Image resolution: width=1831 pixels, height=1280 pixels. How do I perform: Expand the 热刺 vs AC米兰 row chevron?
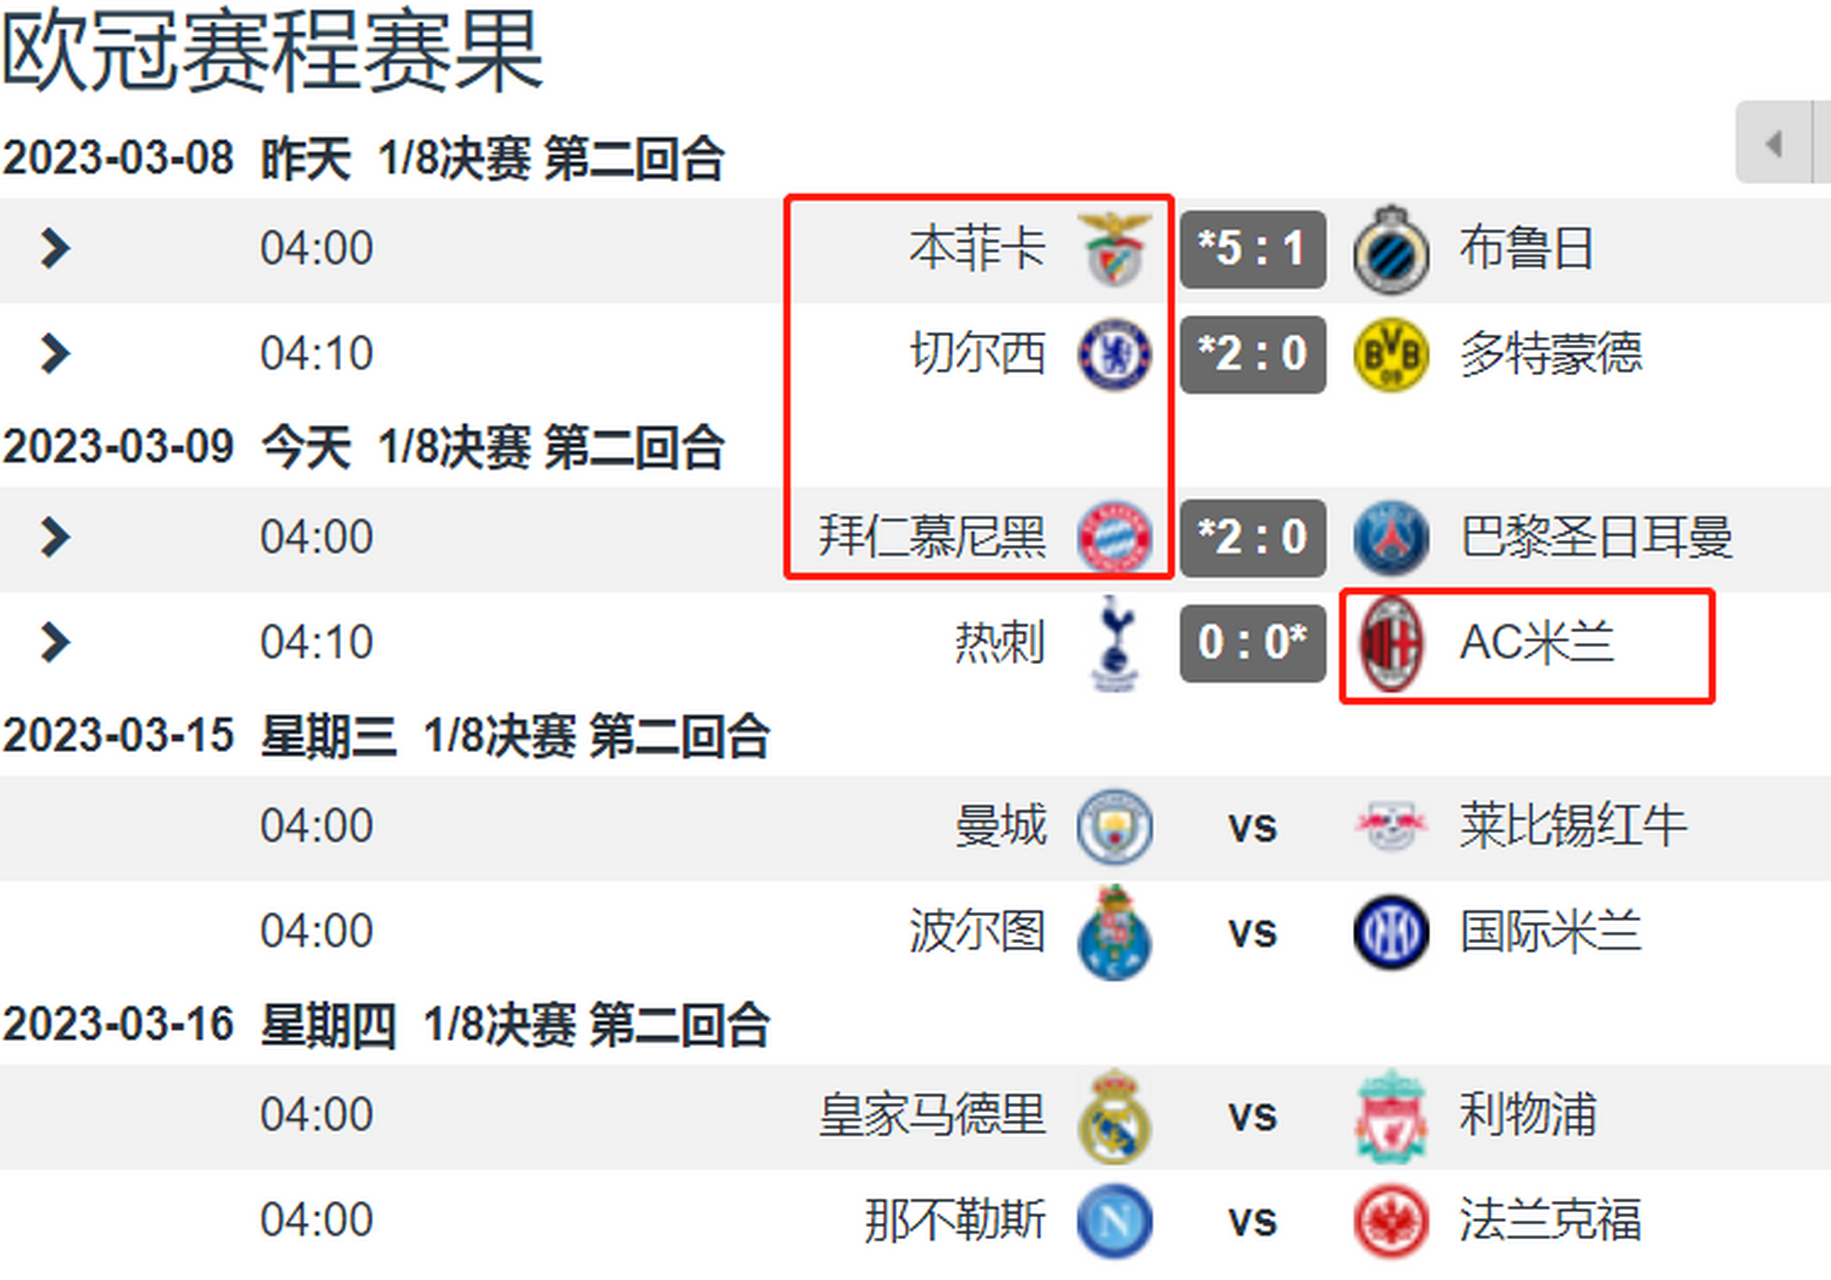click(55, 642)
